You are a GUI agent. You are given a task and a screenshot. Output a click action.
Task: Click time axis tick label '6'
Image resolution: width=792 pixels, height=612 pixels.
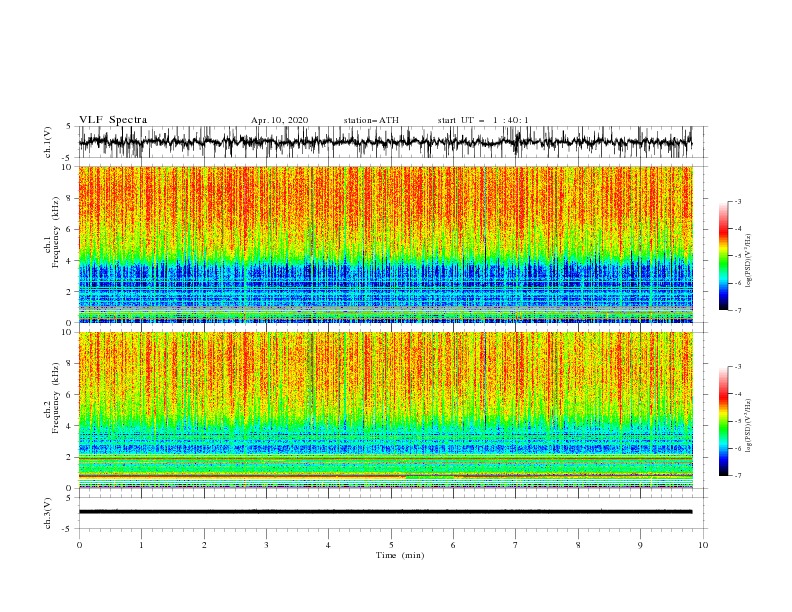click(x=453, y=545)
